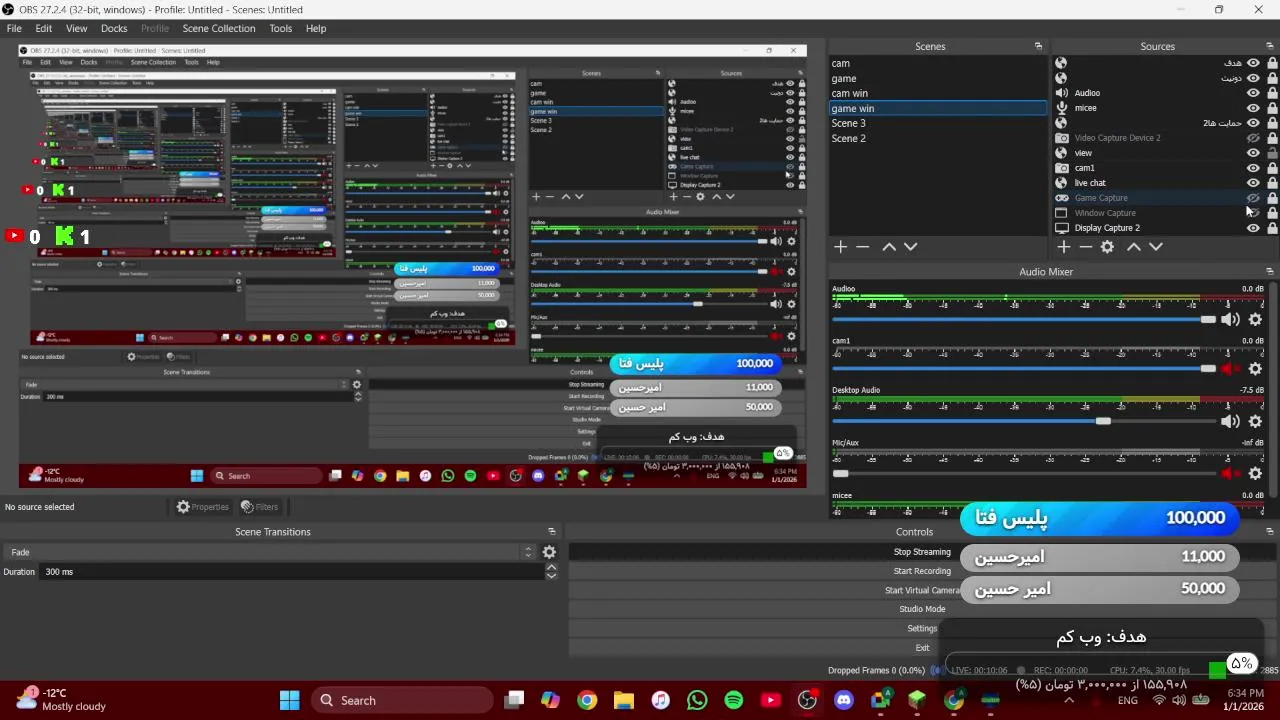This screenshot has width=1280, height=720.
Task: Open File in the top menu bar
Action: point(14,28)
